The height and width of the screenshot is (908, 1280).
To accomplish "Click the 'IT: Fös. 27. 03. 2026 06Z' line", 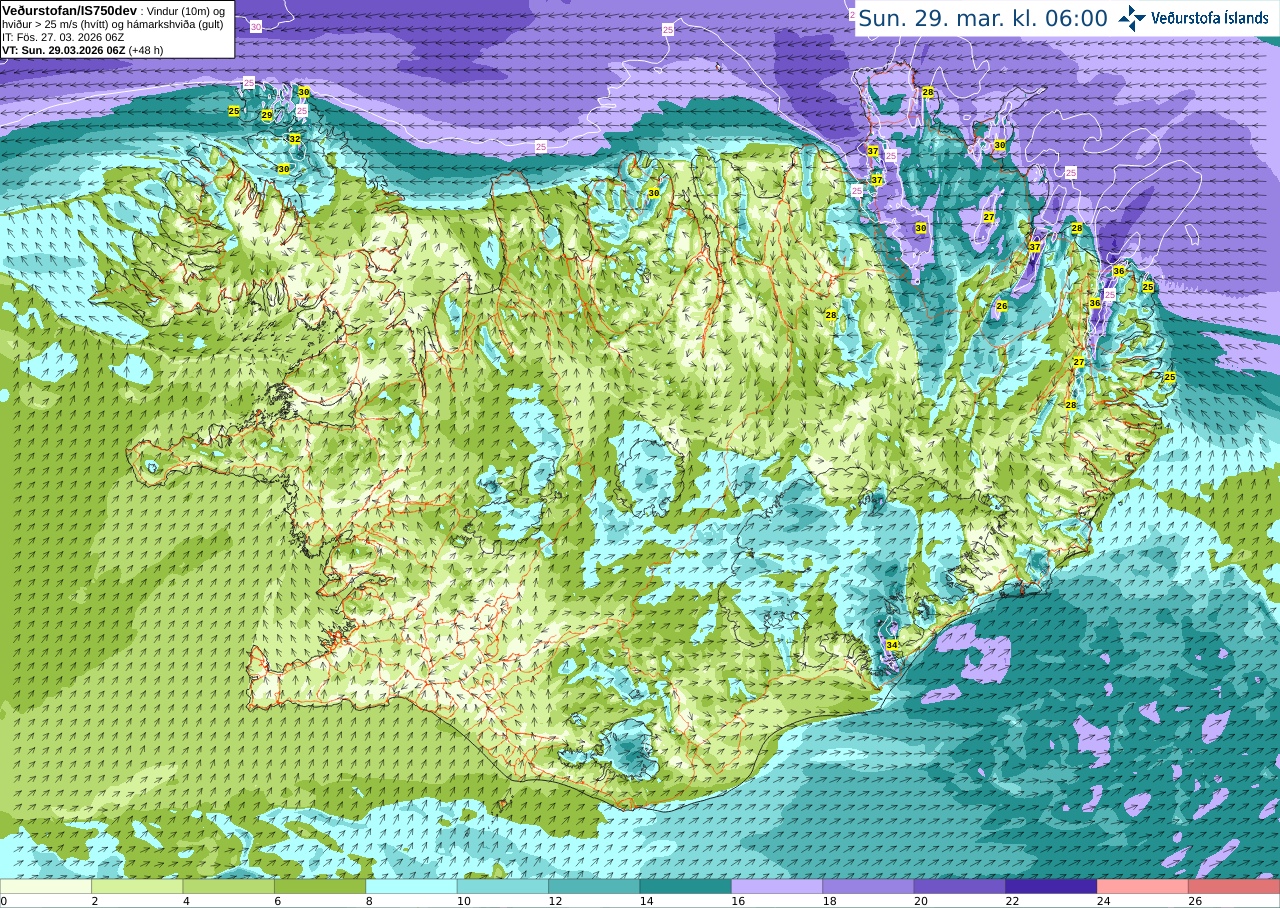I will [x=63, y=37].
